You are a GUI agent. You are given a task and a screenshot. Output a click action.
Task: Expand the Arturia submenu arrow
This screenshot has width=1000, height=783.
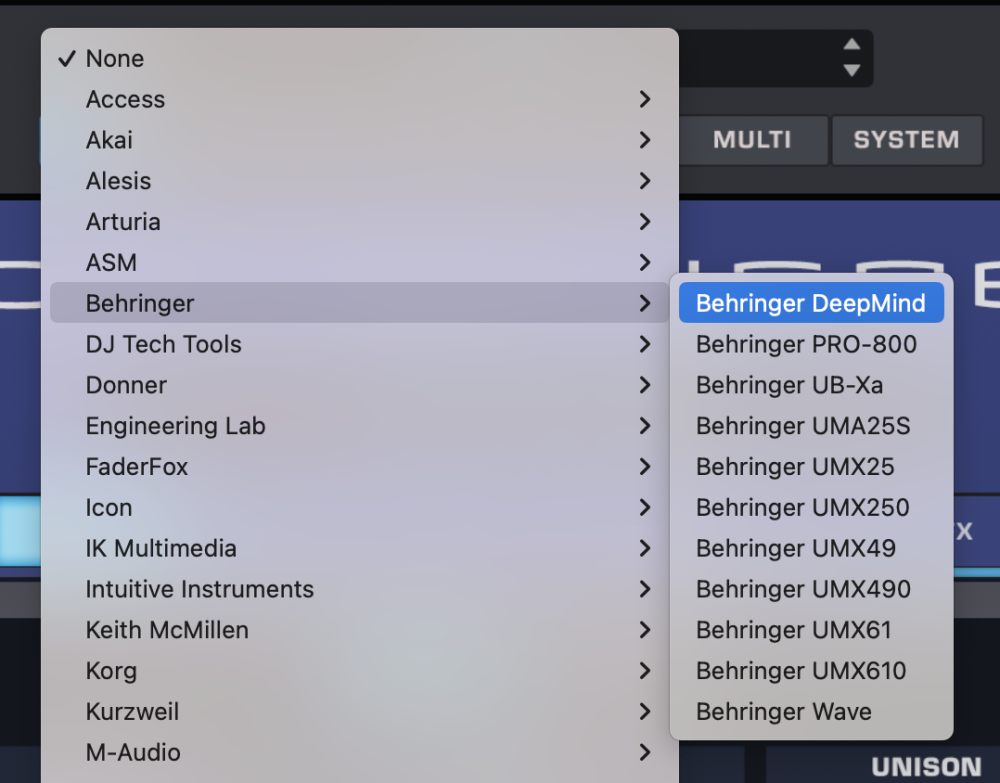(645, 222)
